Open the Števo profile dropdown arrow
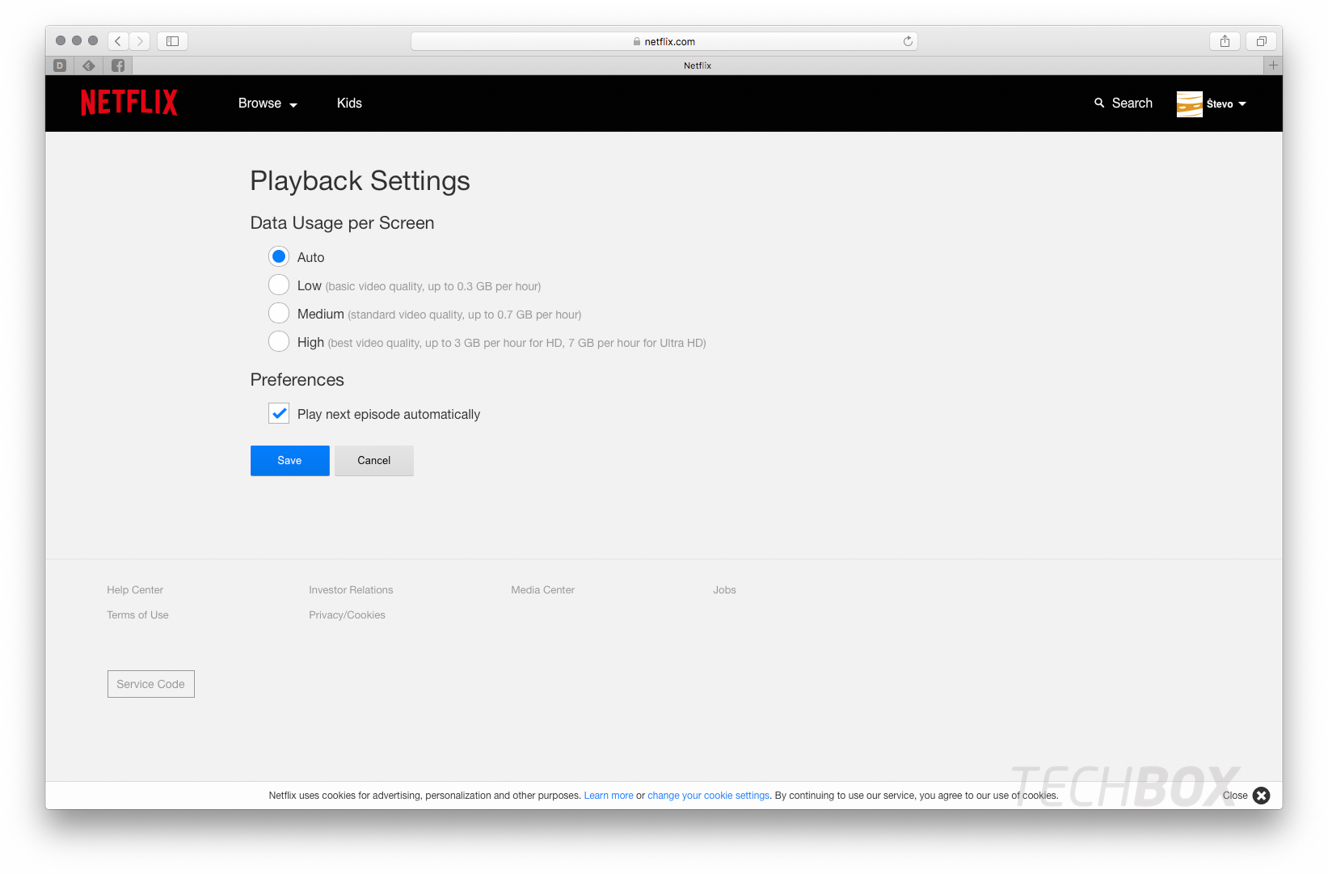 pos(1242,104)
